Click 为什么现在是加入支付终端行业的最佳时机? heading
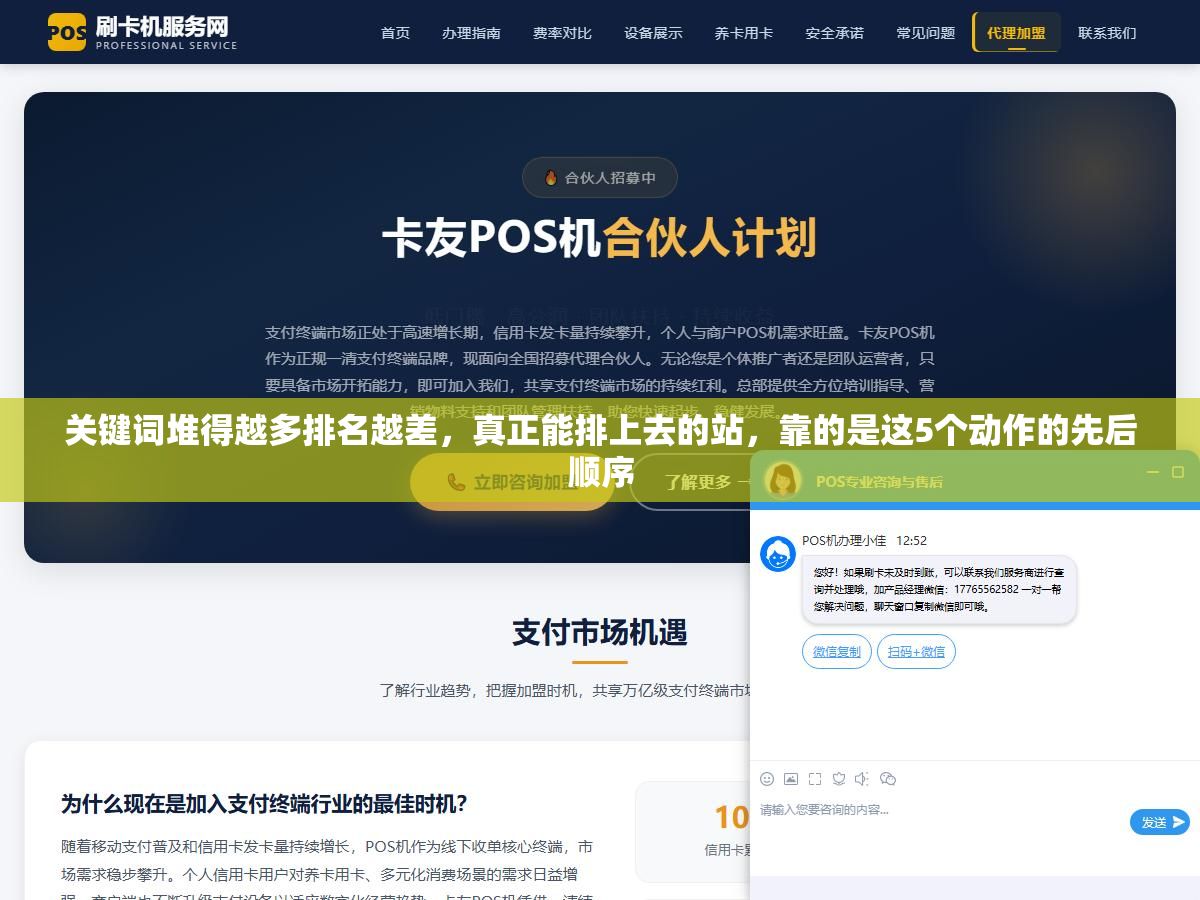The width and height of the screenshot is (1200, 900). point(264,803)
